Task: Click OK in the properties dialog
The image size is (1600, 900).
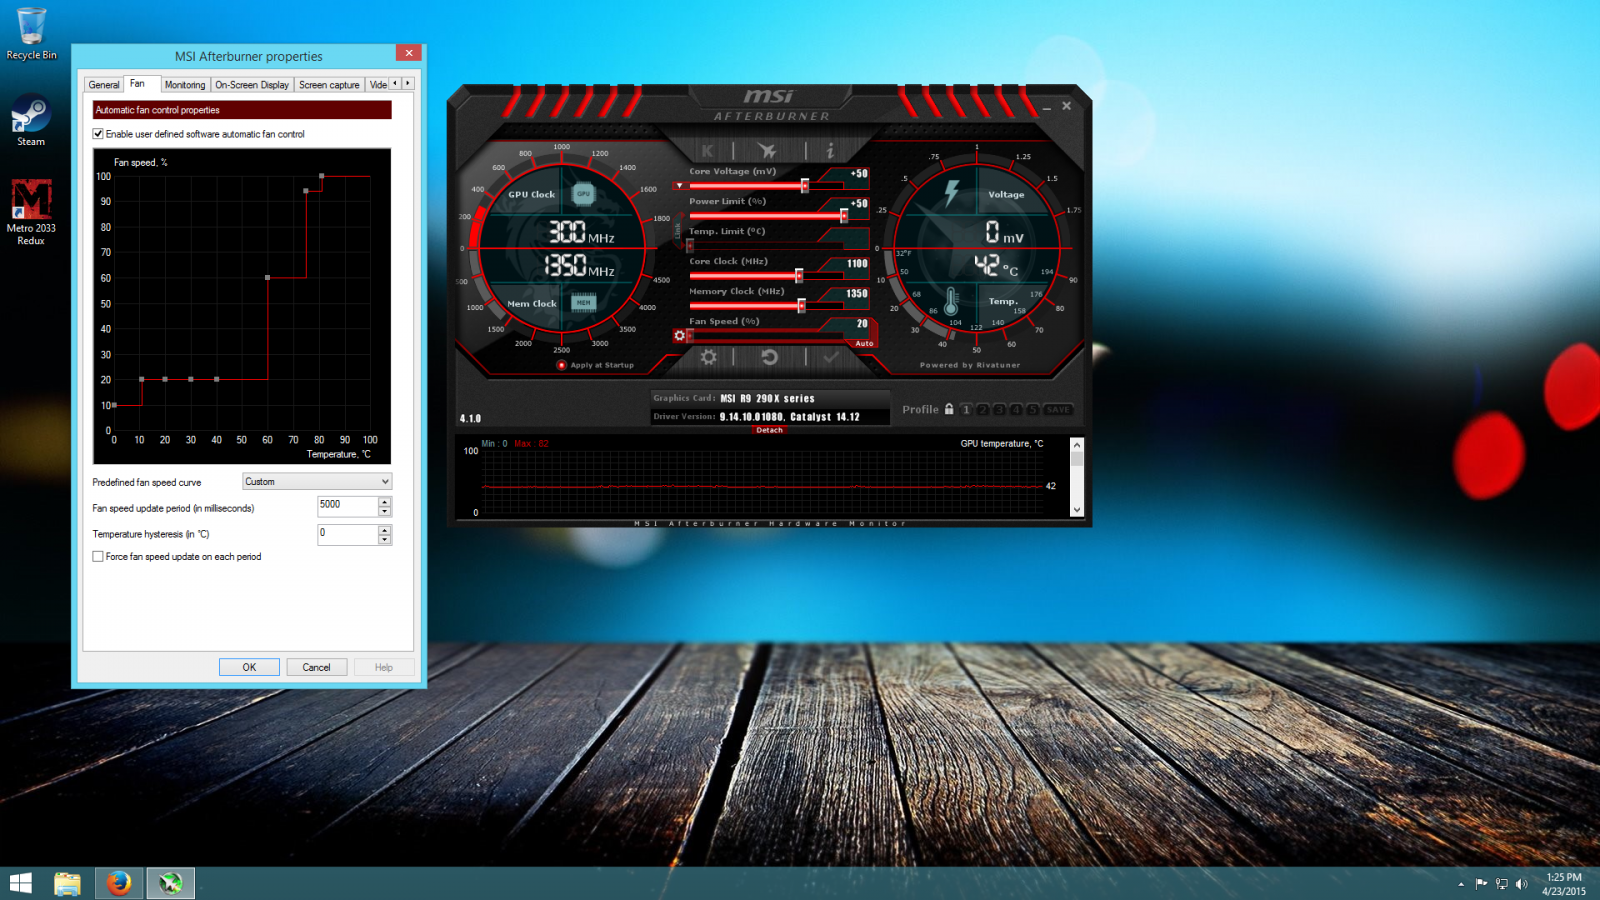Action: coord(249,667)
